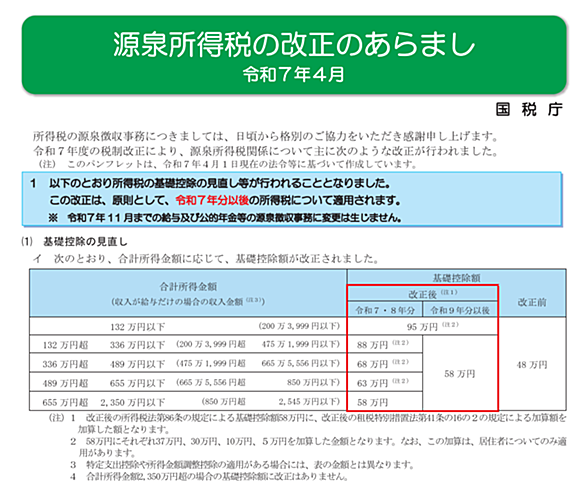
Task: Click the '48万円' pre-revision value
Action: 532,365
